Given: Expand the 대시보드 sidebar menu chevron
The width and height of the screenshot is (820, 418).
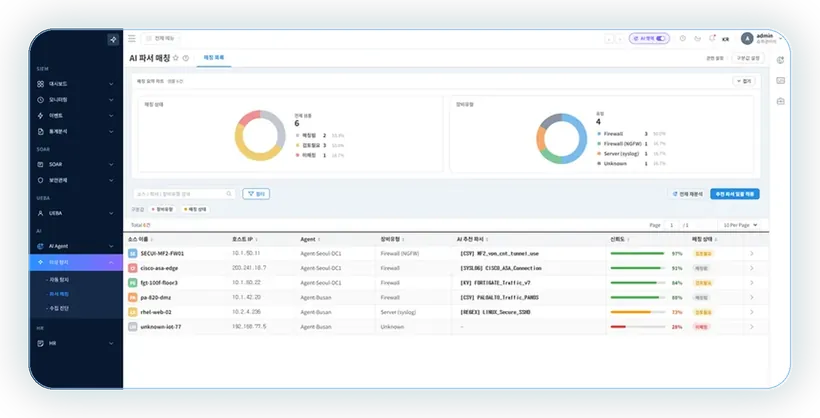Looking at the screenshot, I should click(111, 84).
